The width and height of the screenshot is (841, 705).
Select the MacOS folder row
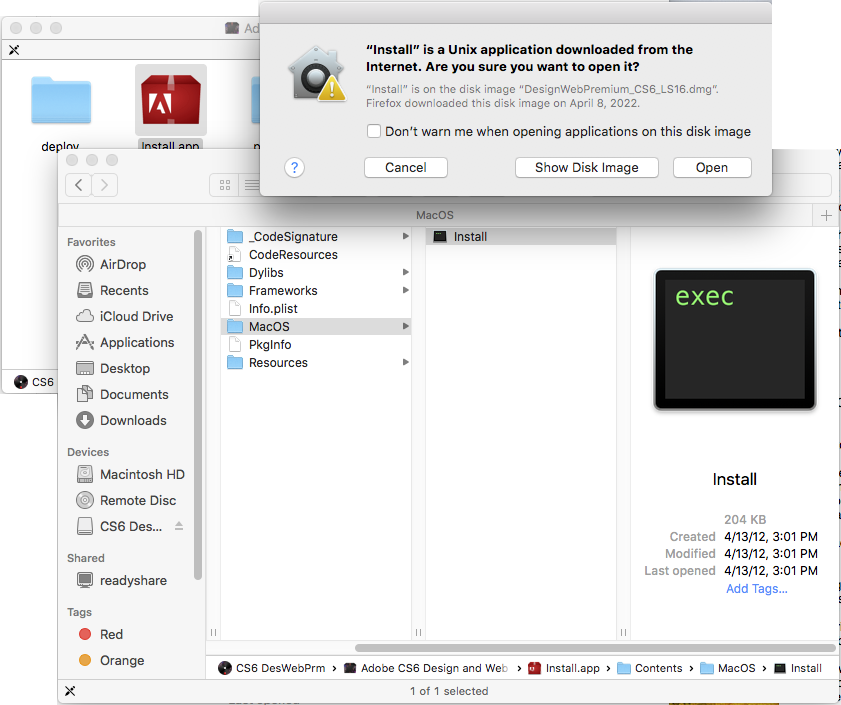click(x=316, y=327)
